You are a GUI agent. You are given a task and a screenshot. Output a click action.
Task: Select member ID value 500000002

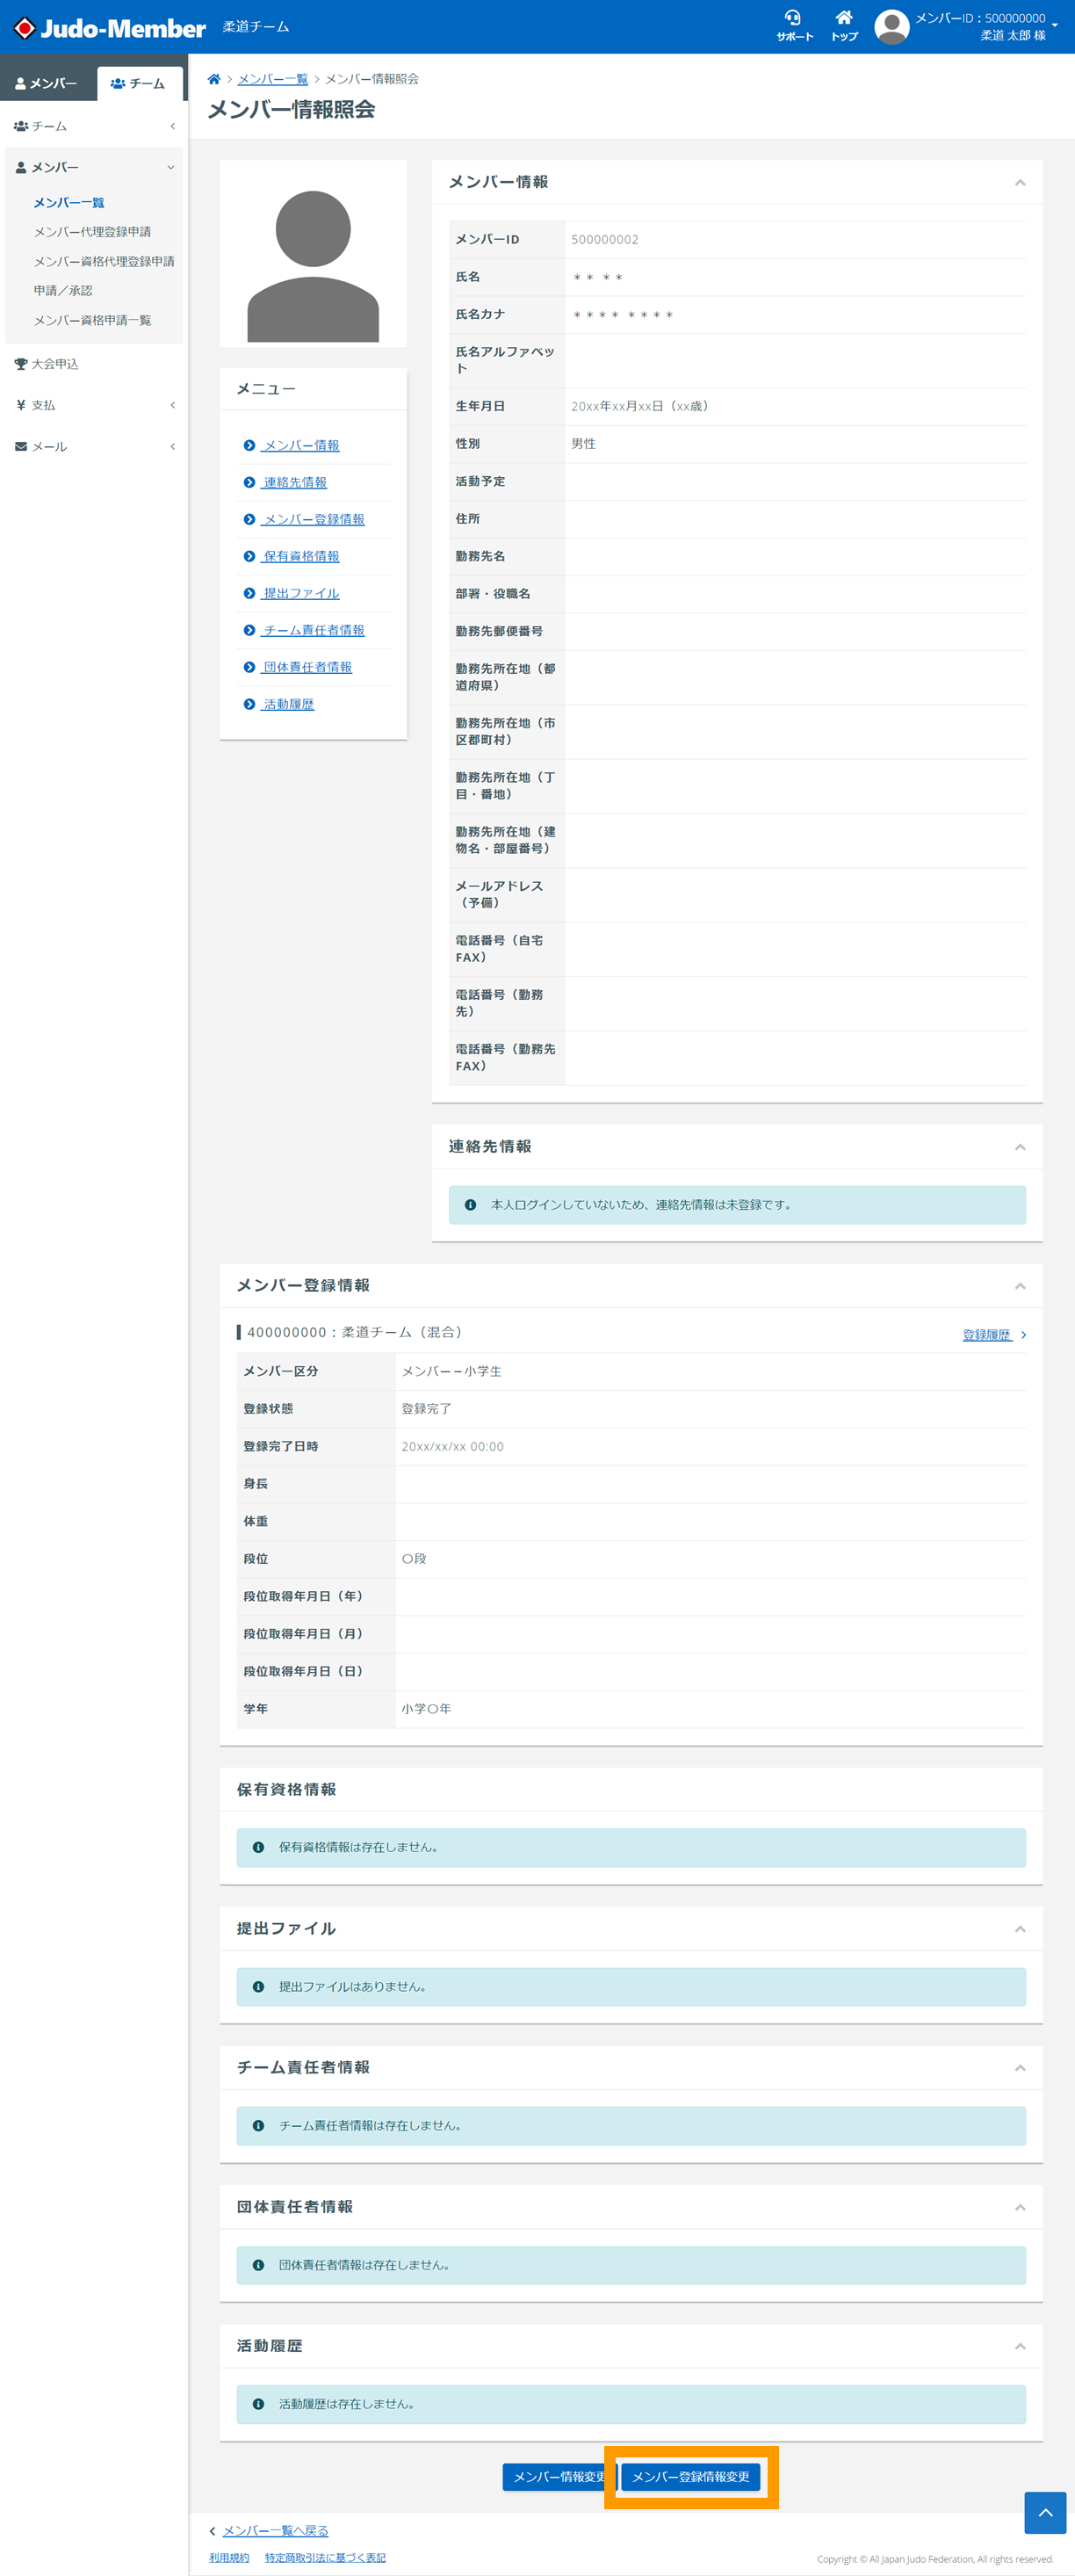[604, 240]
